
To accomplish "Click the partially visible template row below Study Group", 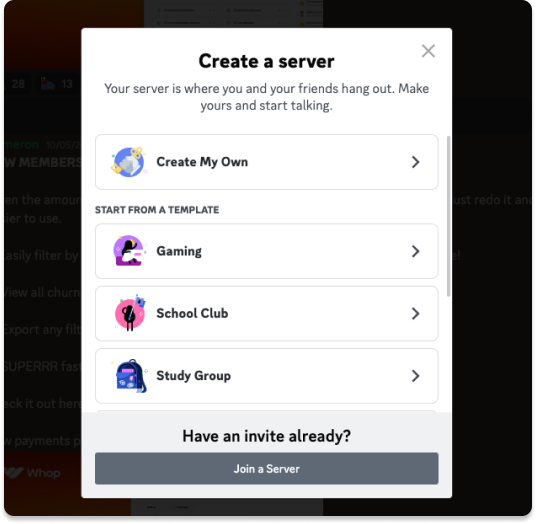I will pos(267,411).
